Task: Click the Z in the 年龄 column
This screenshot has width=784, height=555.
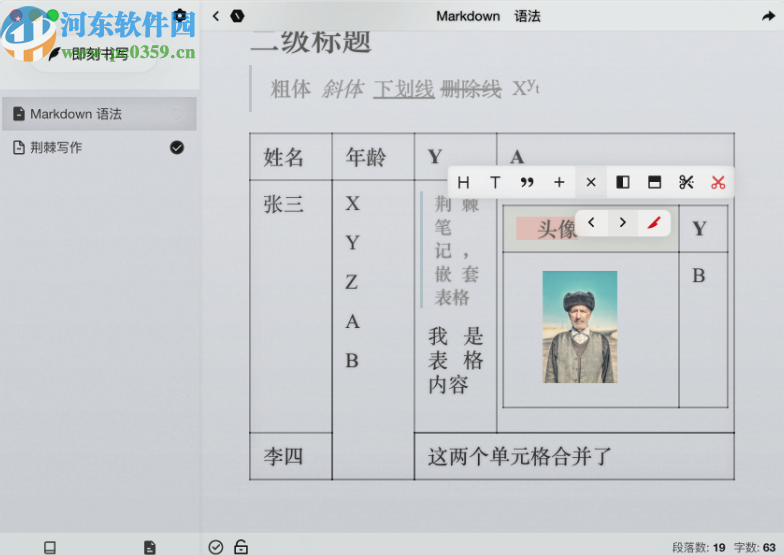Action: [352, 282]
